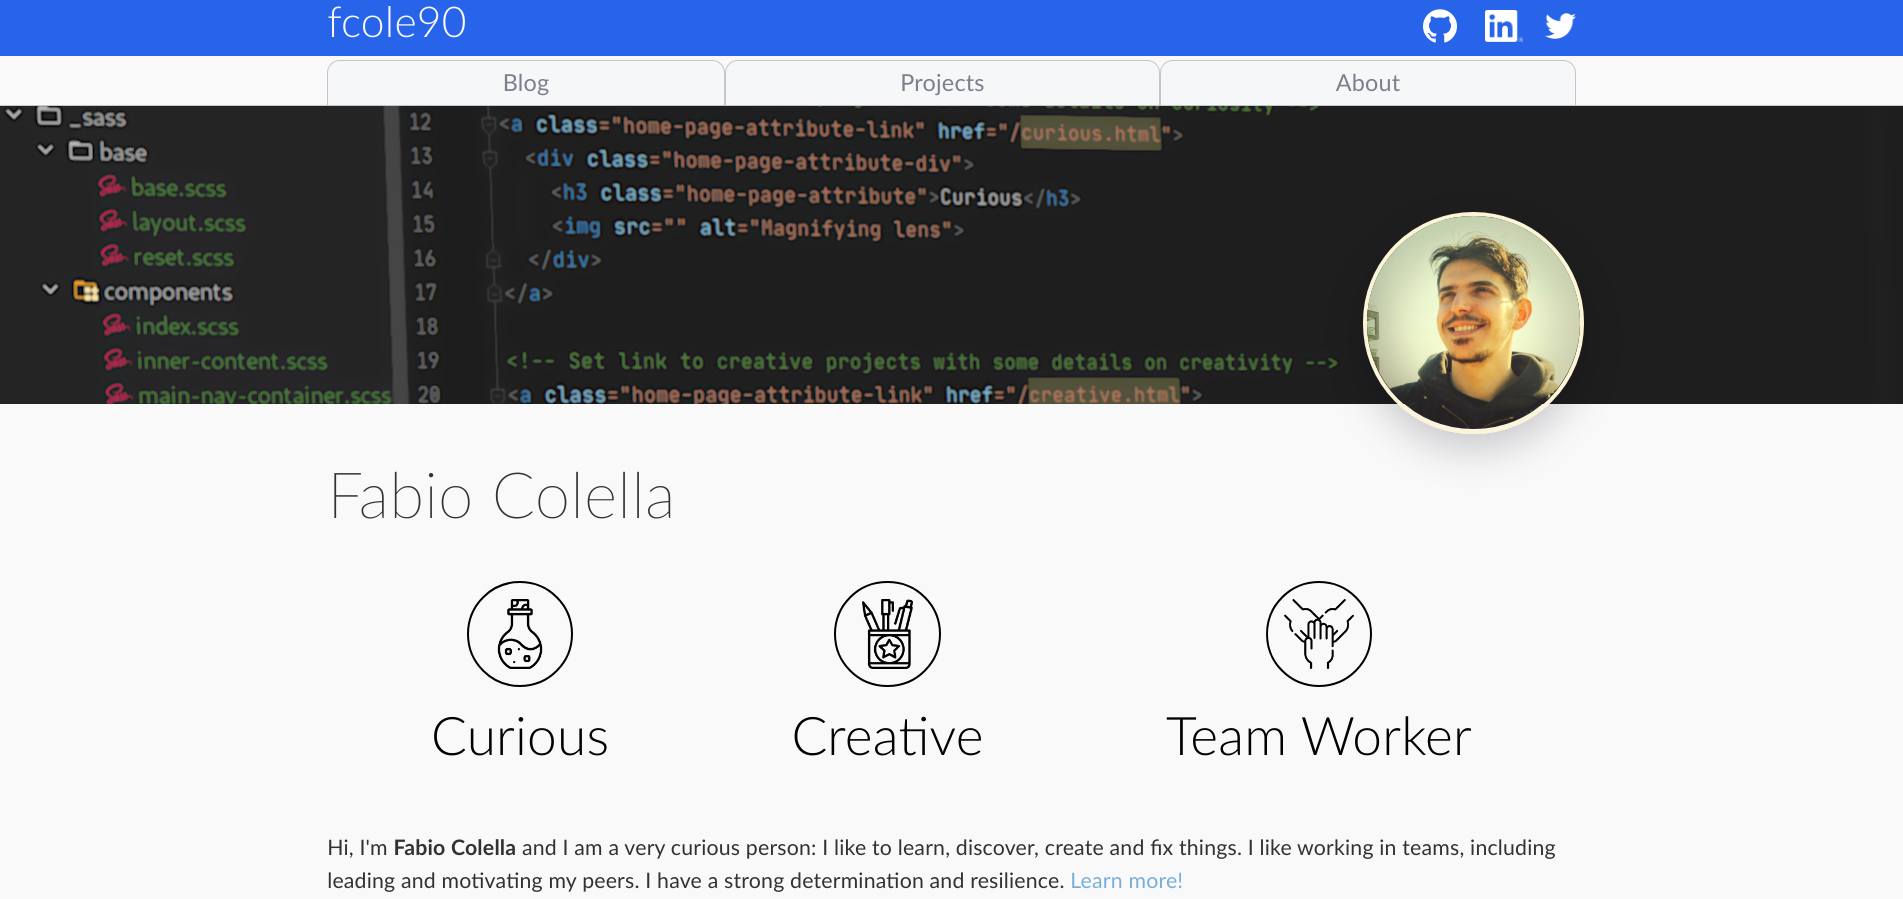Follow the Learn more! link

click(1126, 881)
